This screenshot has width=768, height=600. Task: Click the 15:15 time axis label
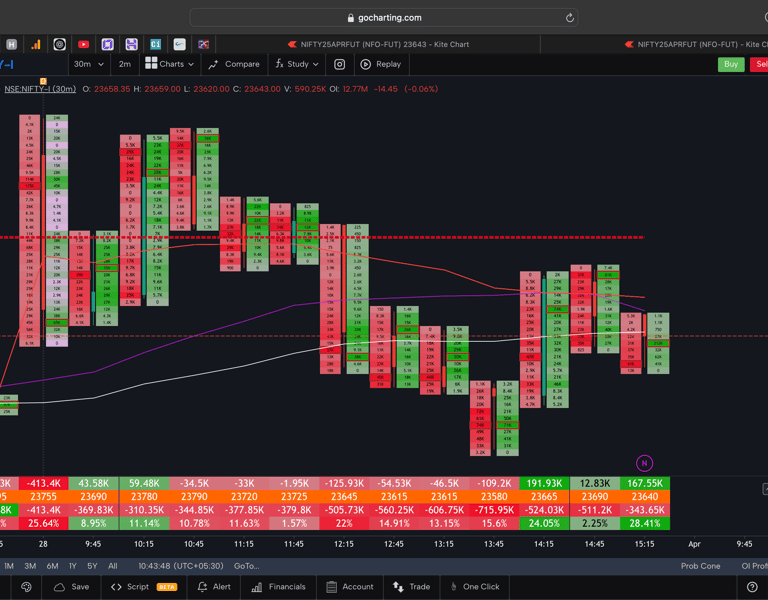pos(644,544)
